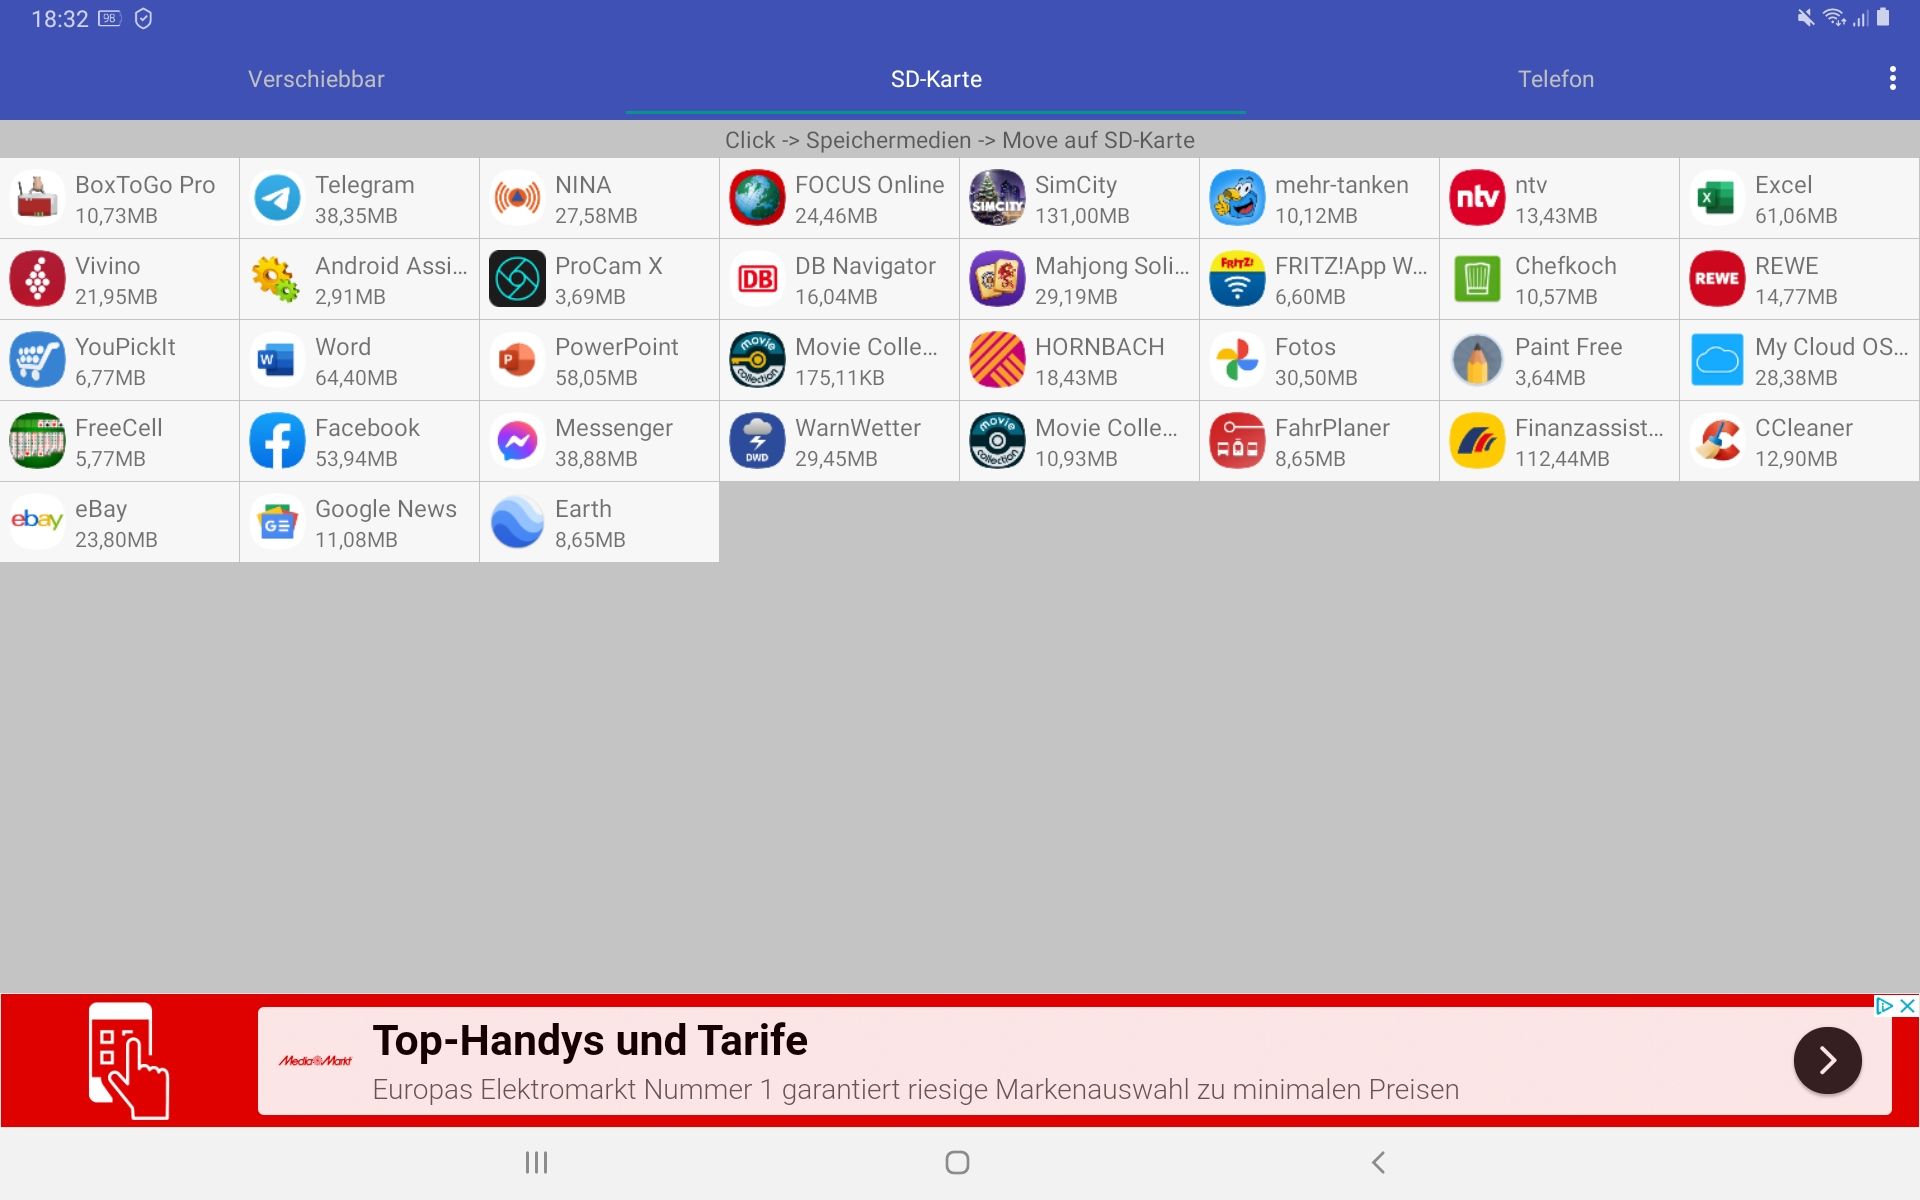
Task: Open the FOCUS Online globe icon
Action: tap(757, 198)
